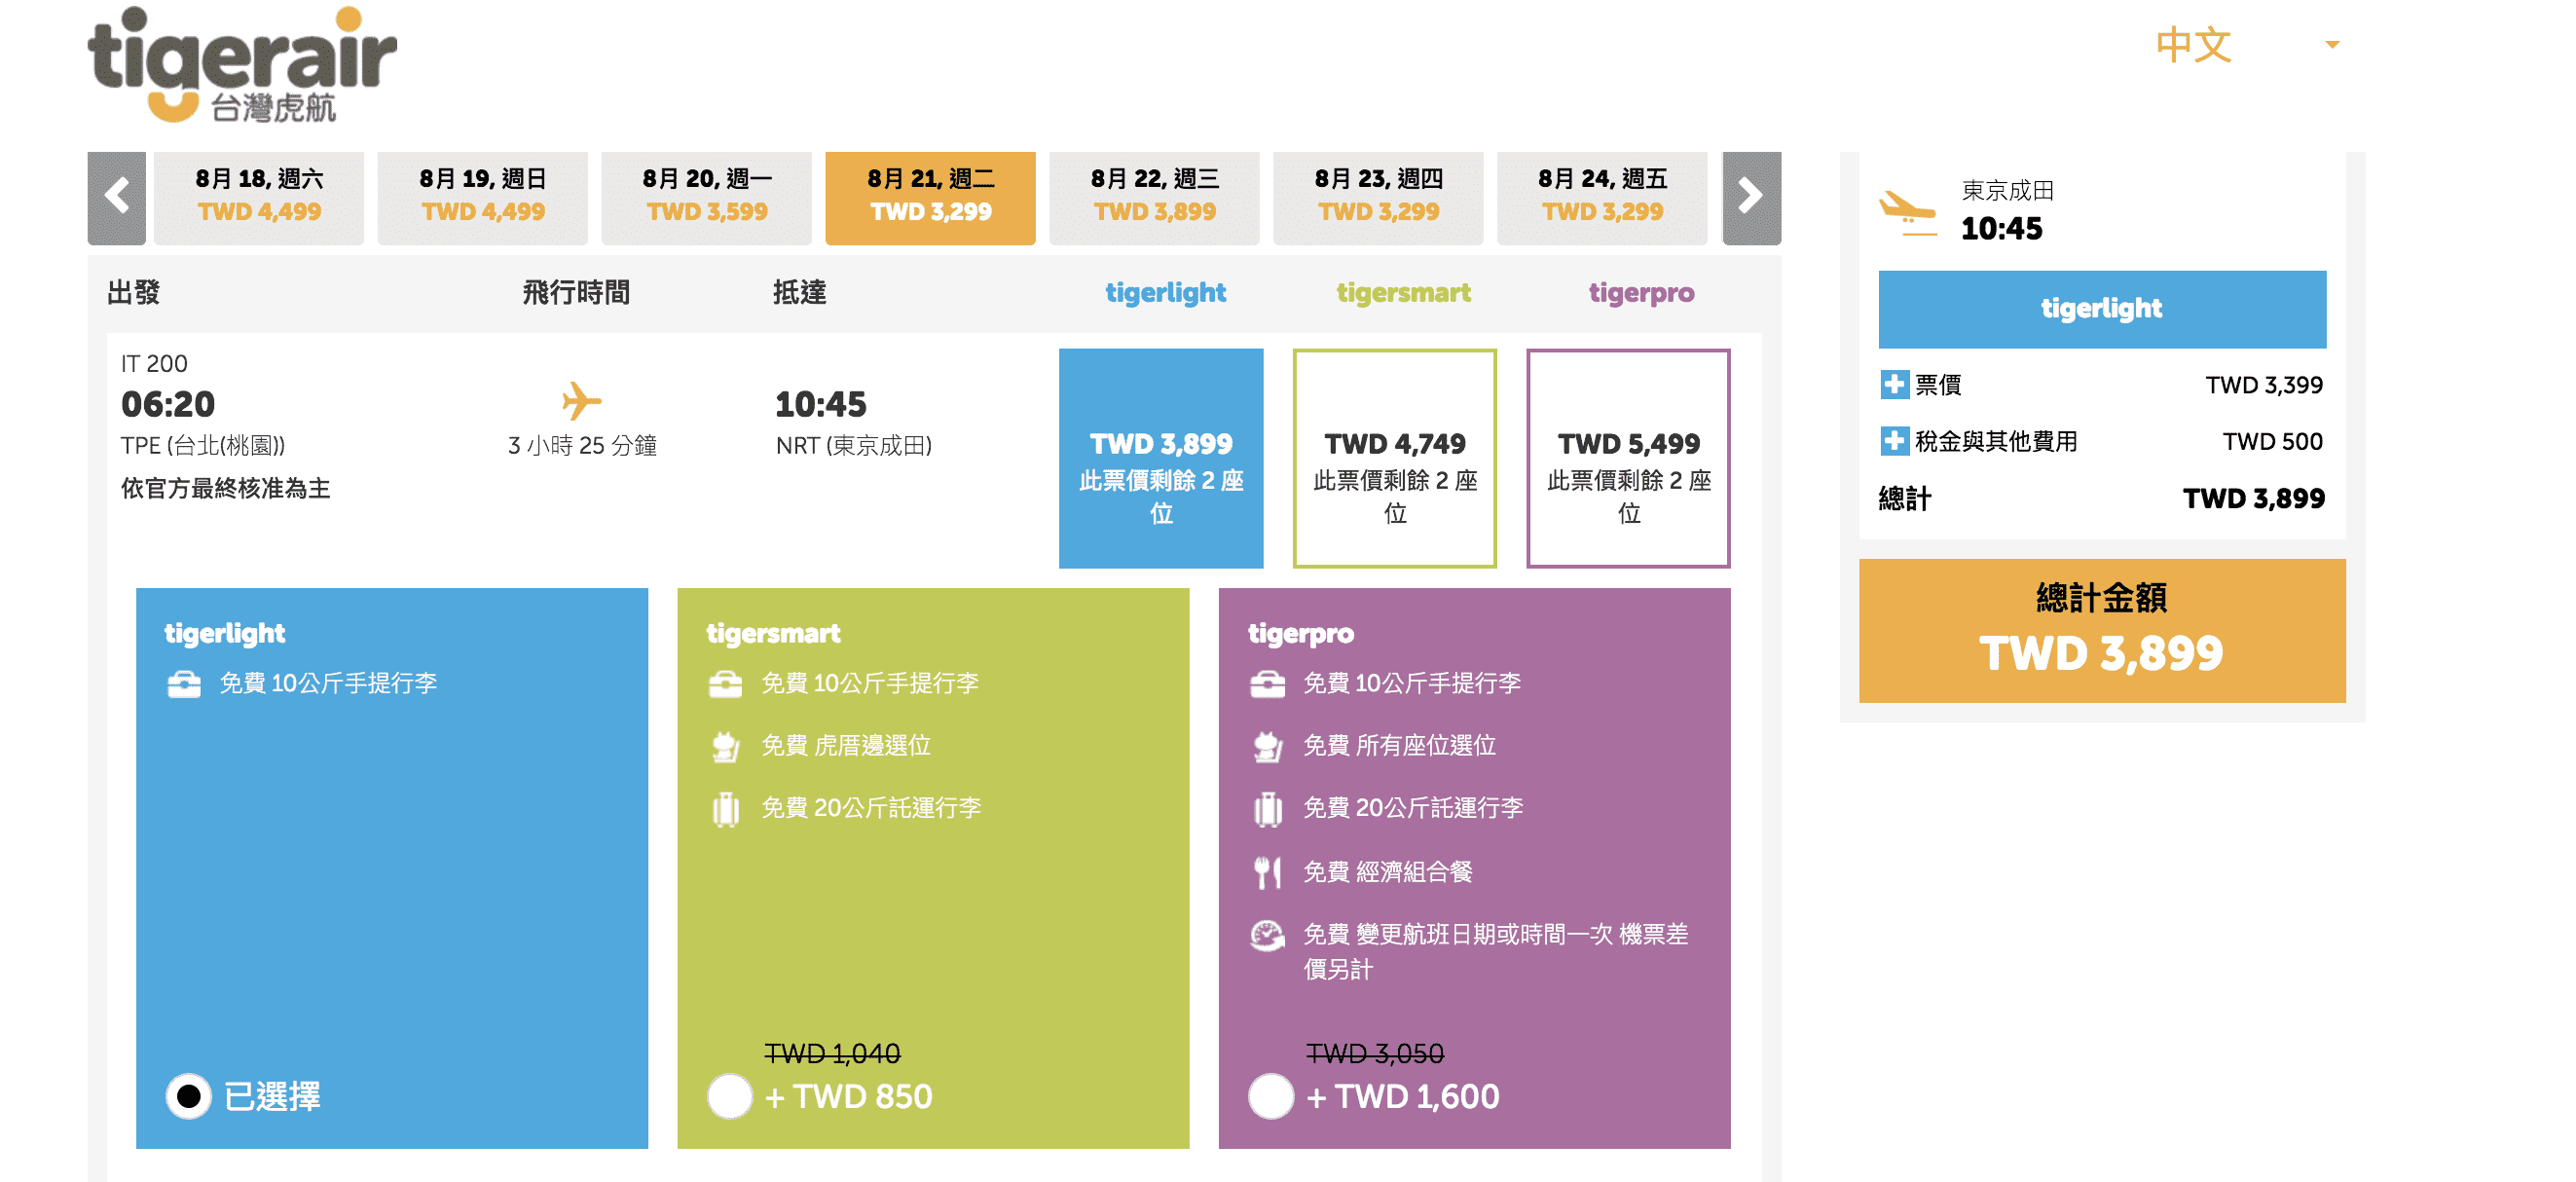Click the blue tigerlight summary header
The height and width of the screenshot is (1182, 2576).
[2102, 309]
